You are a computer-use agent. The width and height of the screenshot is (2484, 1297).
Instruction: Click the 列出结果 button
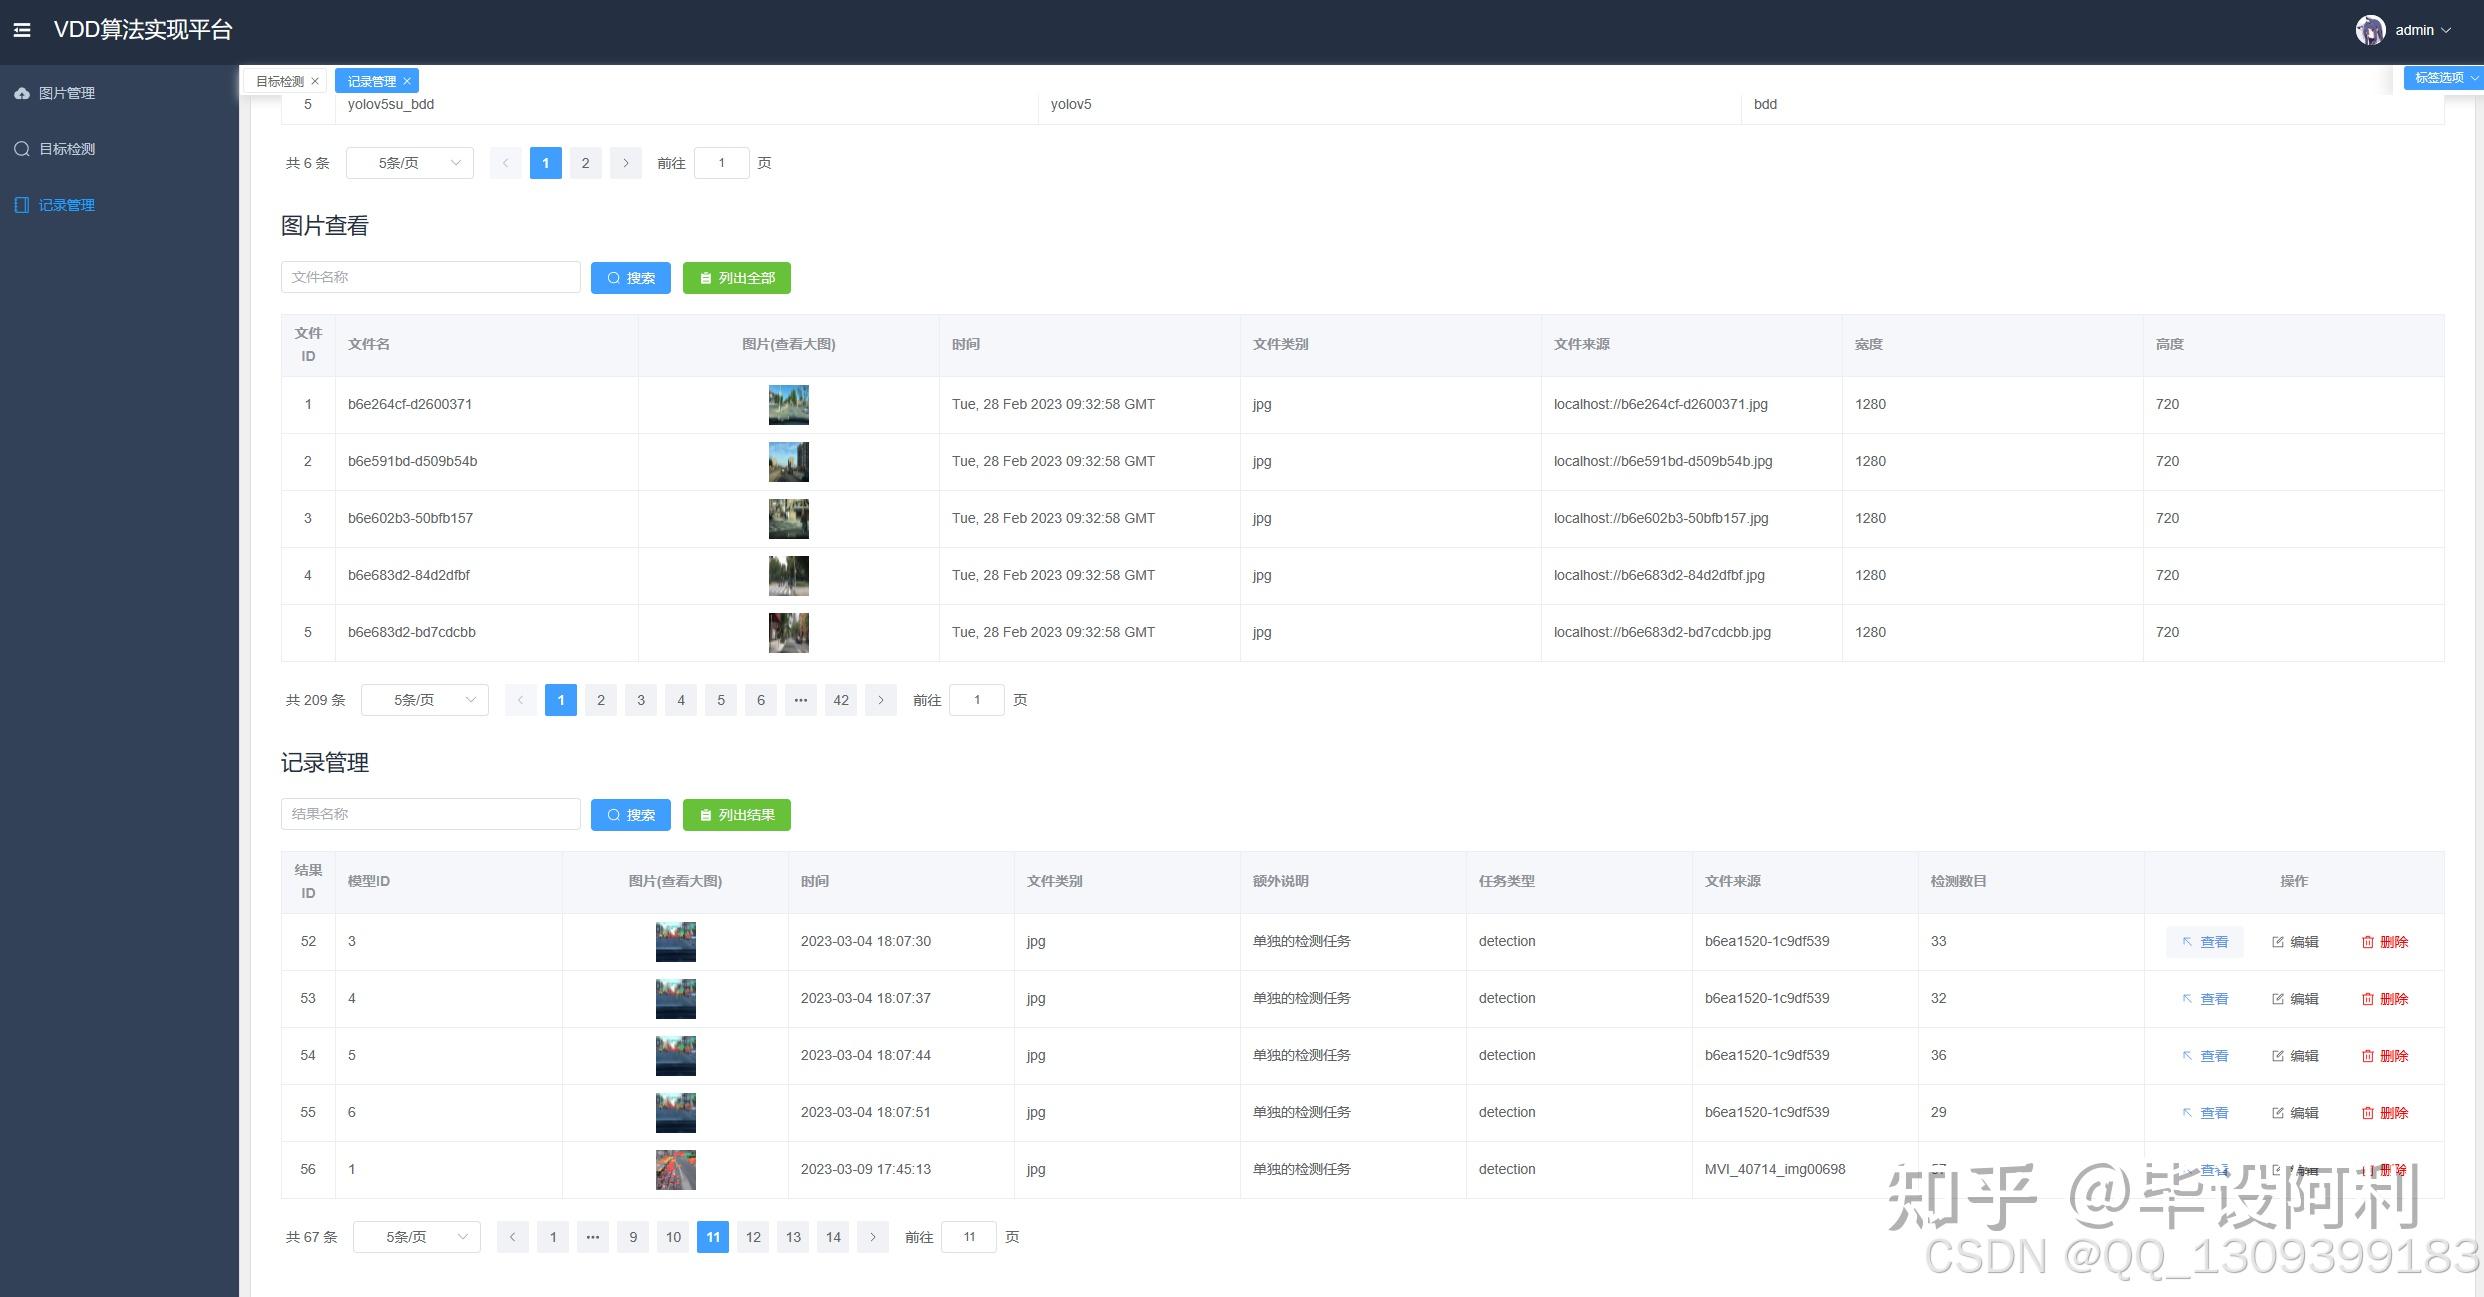click(736, 815)
